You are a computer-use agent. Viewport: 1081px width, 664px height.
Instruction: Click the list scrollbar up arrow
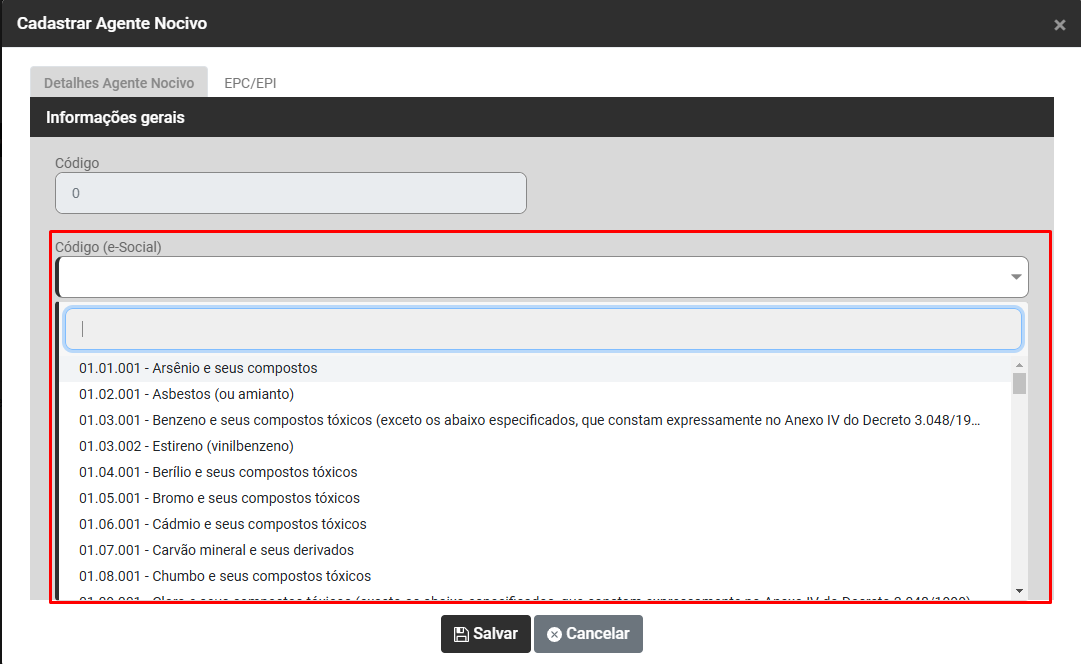pyautogui.click(x=1020, y=365)
